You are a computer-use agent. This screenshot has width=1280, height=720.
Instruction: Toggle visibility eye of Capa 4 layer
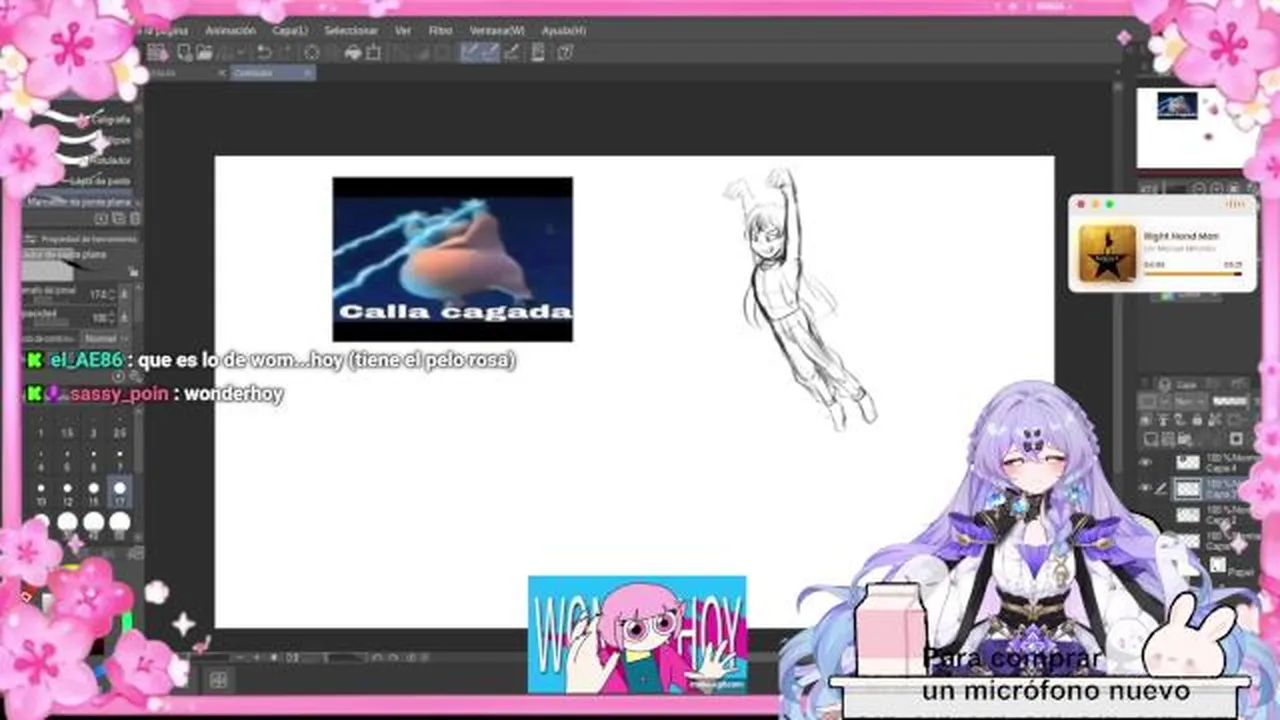pos(1146,462)
